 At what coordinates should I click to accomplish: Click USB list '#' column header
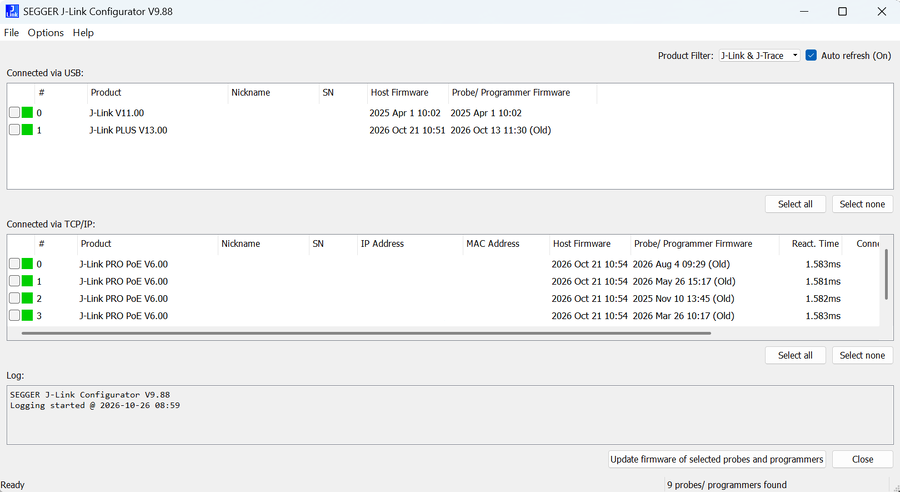pyautogui.click(x=60, y=92)
